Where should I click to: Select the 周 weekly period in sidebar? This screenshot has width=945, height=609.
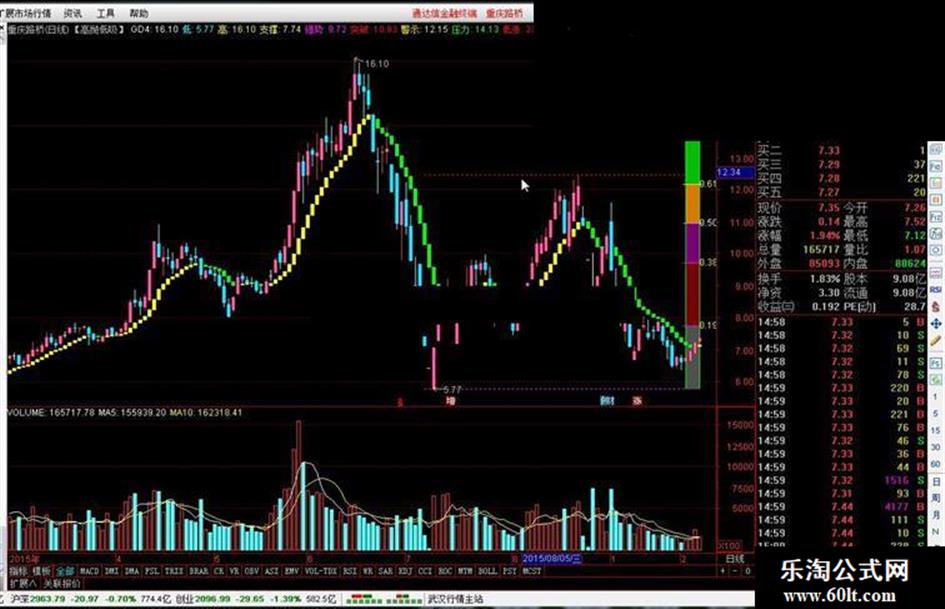pos(936,498)
